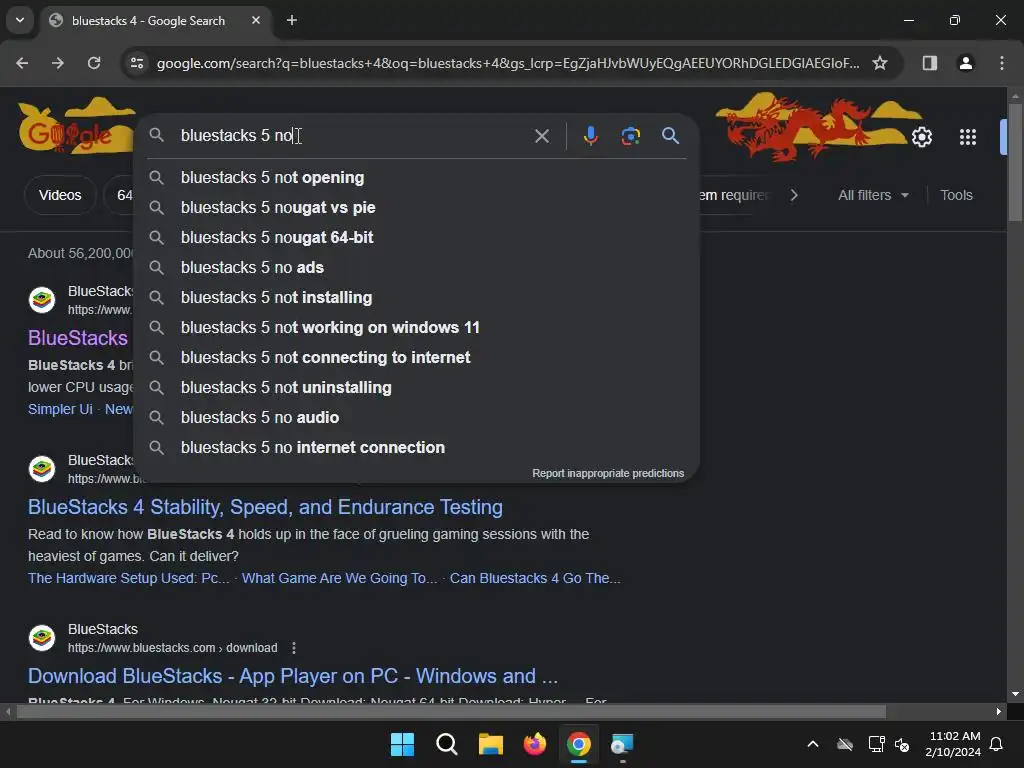Open Firefox from taskbar
The width and height of the screenshot is (1024, 768).
[x=535, y=744]
